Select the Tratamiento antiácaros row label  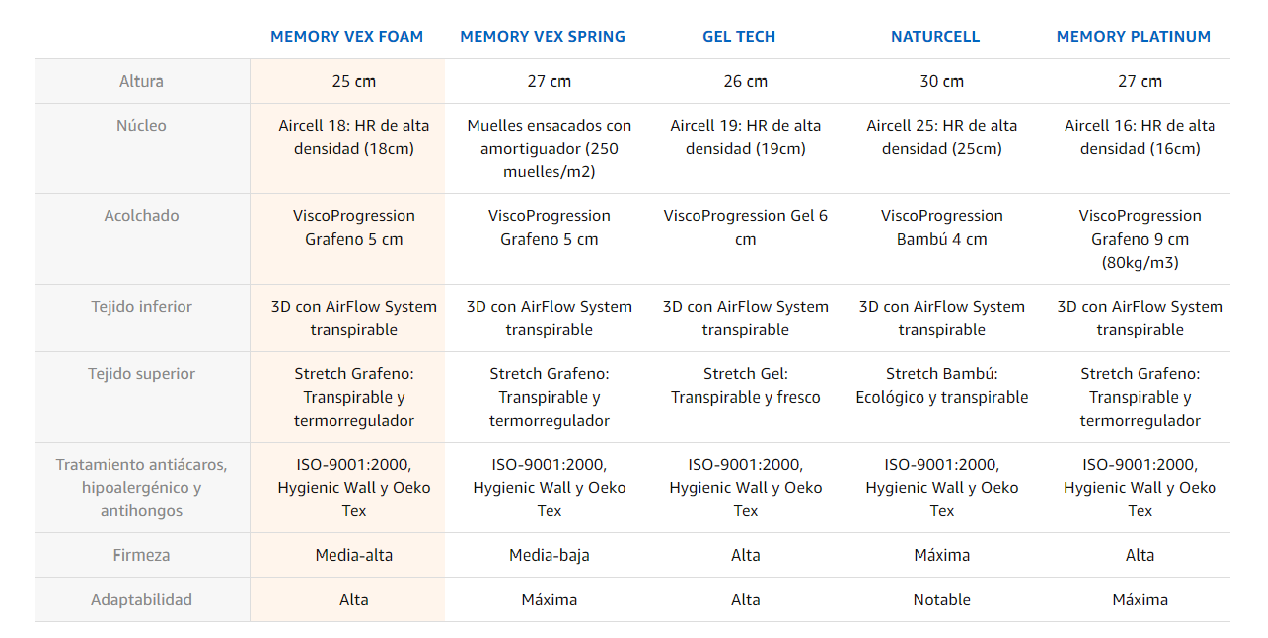pos(141,488)
